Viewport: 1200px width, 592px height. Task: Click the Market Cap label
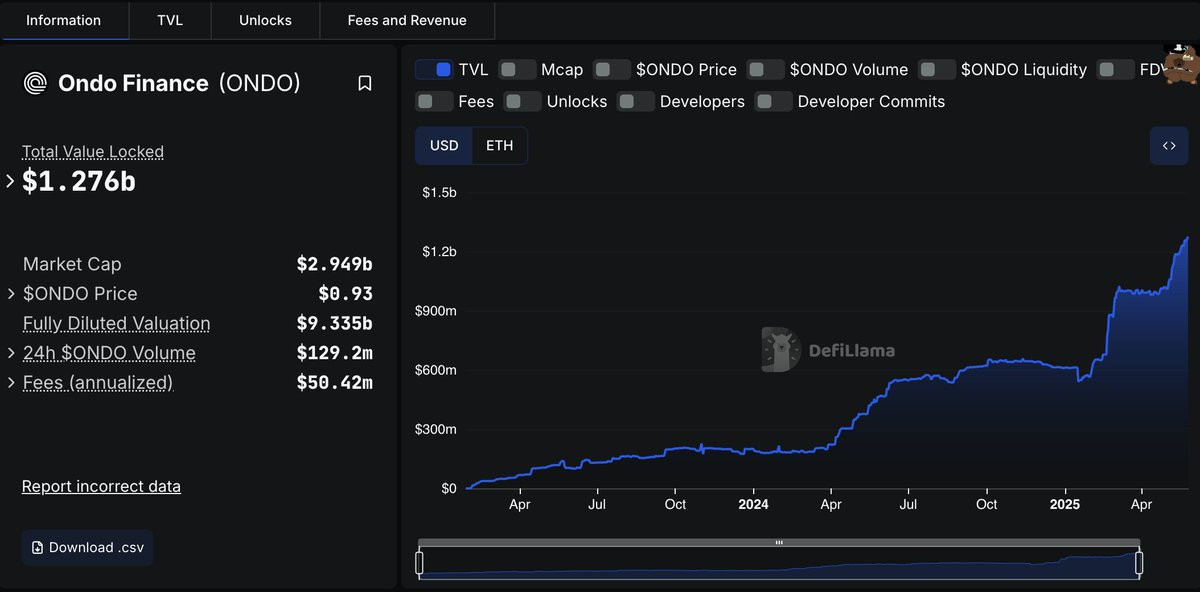[72, 264]
